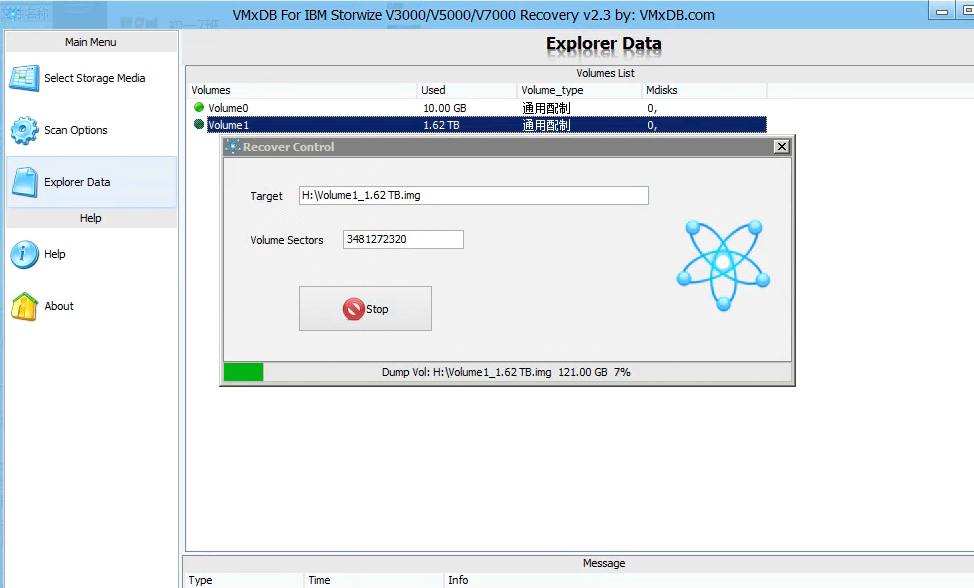The image size is (974, 588).
Task: Click the About house icon
Action: click(24, 307)
